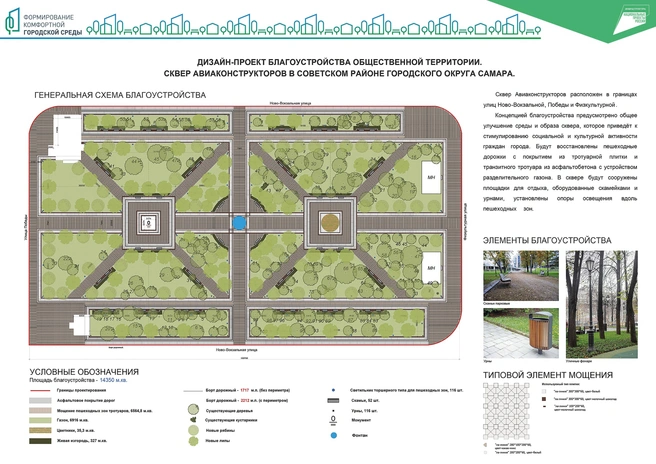
Task: Click the design project title heading
Action: (x=339, y=68)
